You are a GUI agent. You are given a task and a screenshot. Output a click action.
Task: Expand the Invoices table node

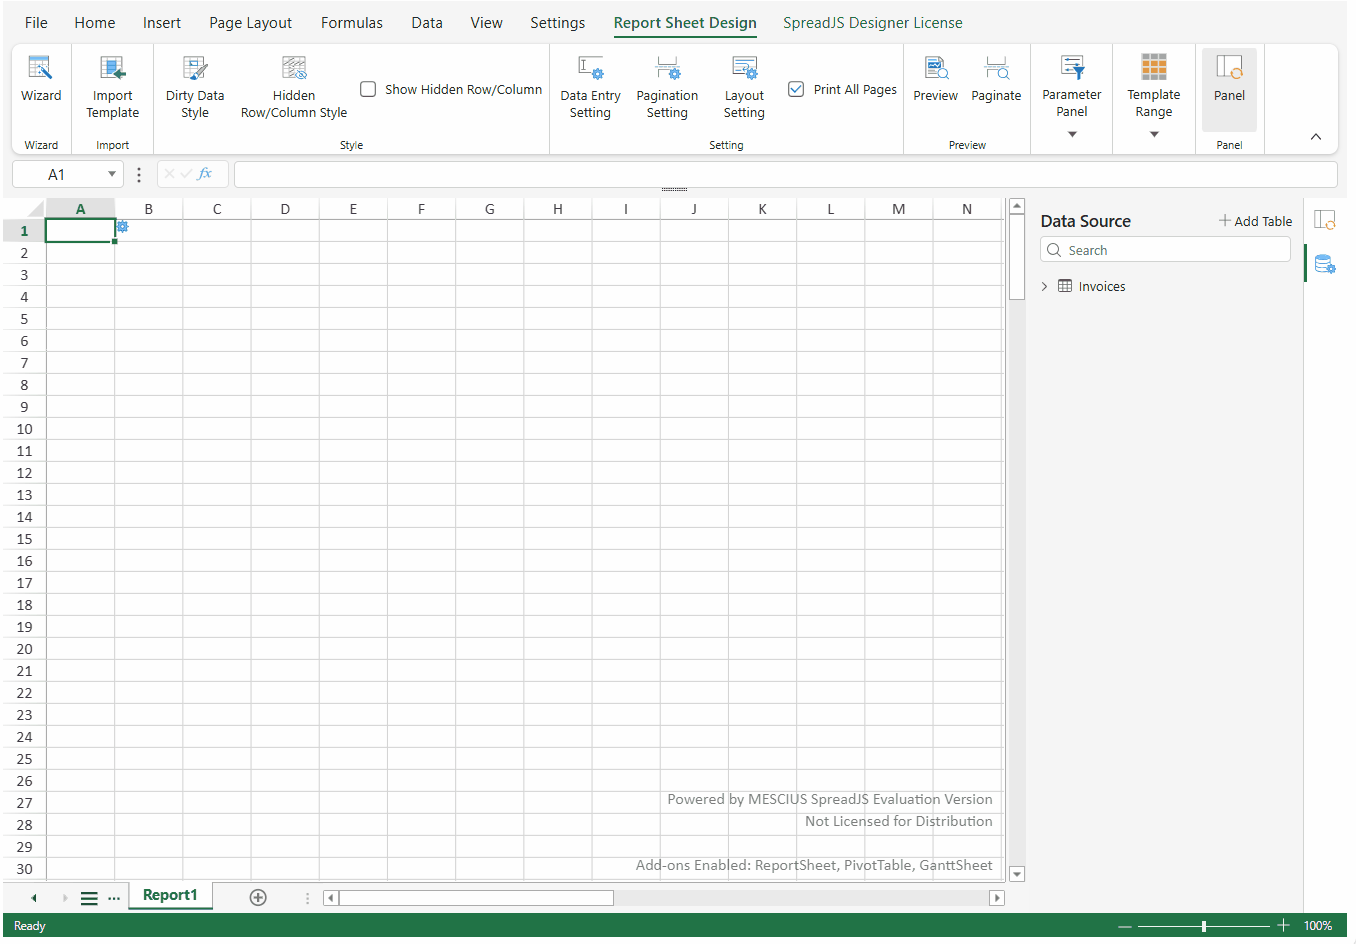point(1044,286)
